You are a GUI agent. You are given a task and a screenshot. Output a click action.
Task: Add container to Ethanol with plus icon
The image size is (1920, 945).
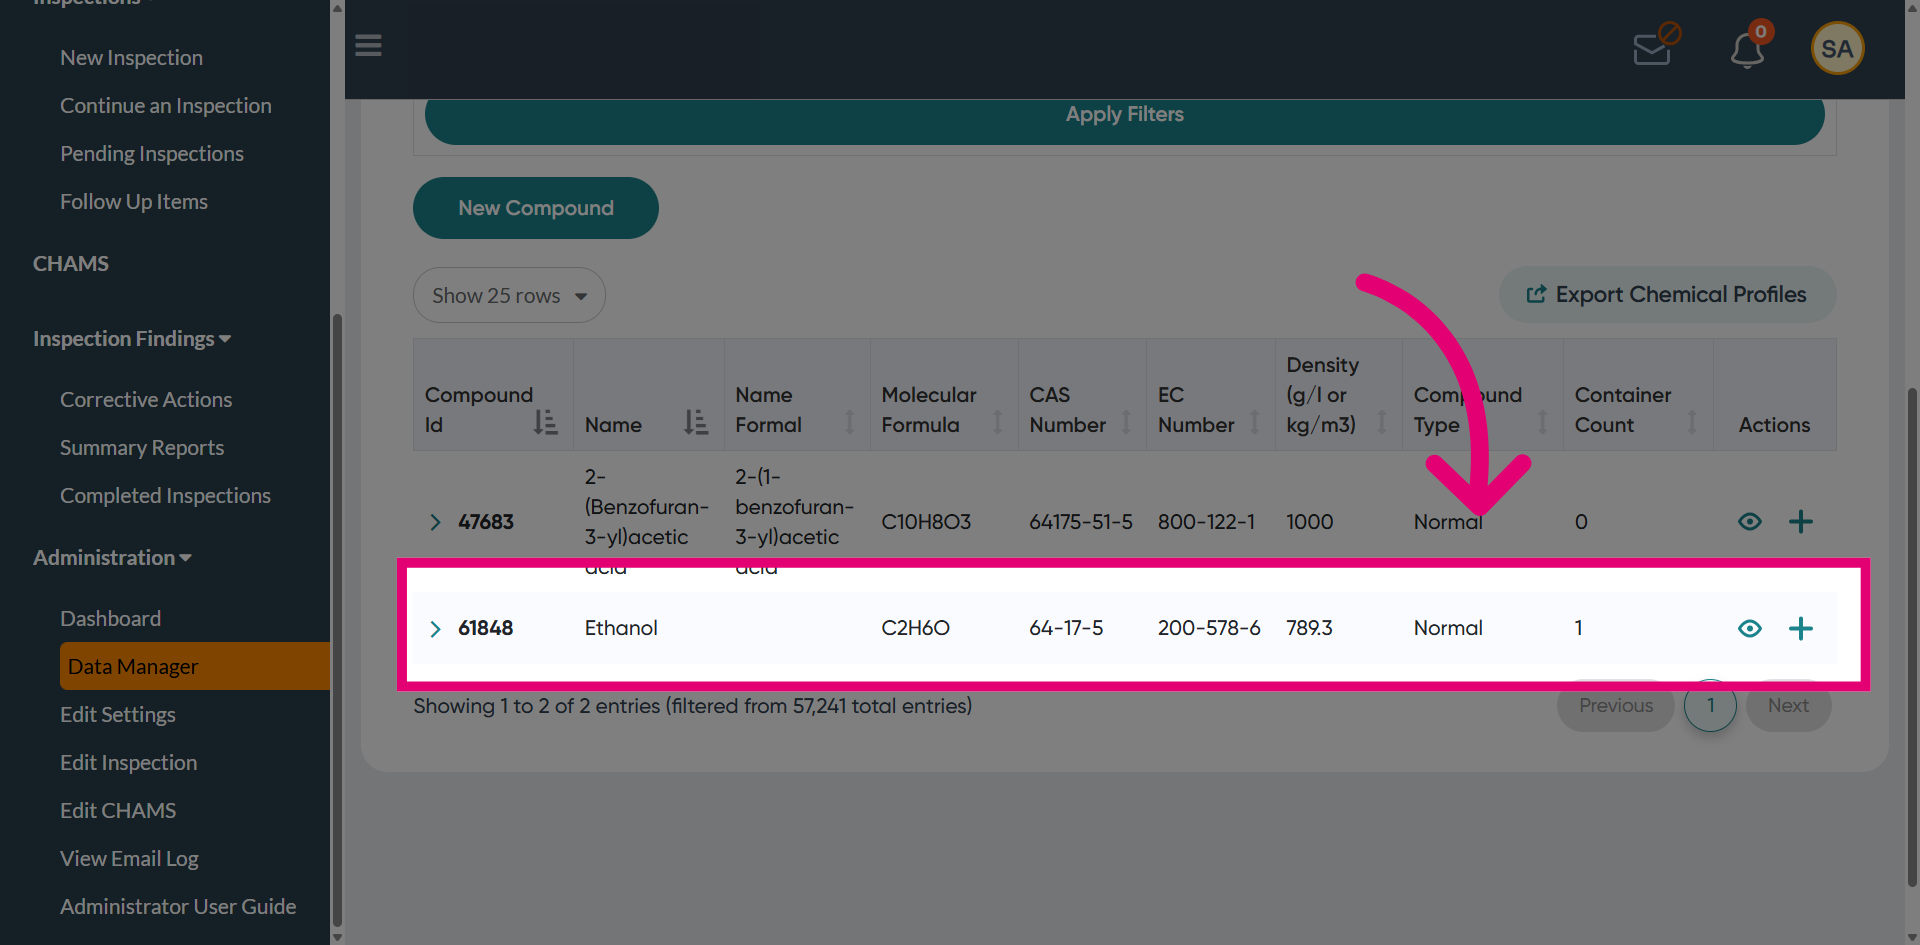1800,628
